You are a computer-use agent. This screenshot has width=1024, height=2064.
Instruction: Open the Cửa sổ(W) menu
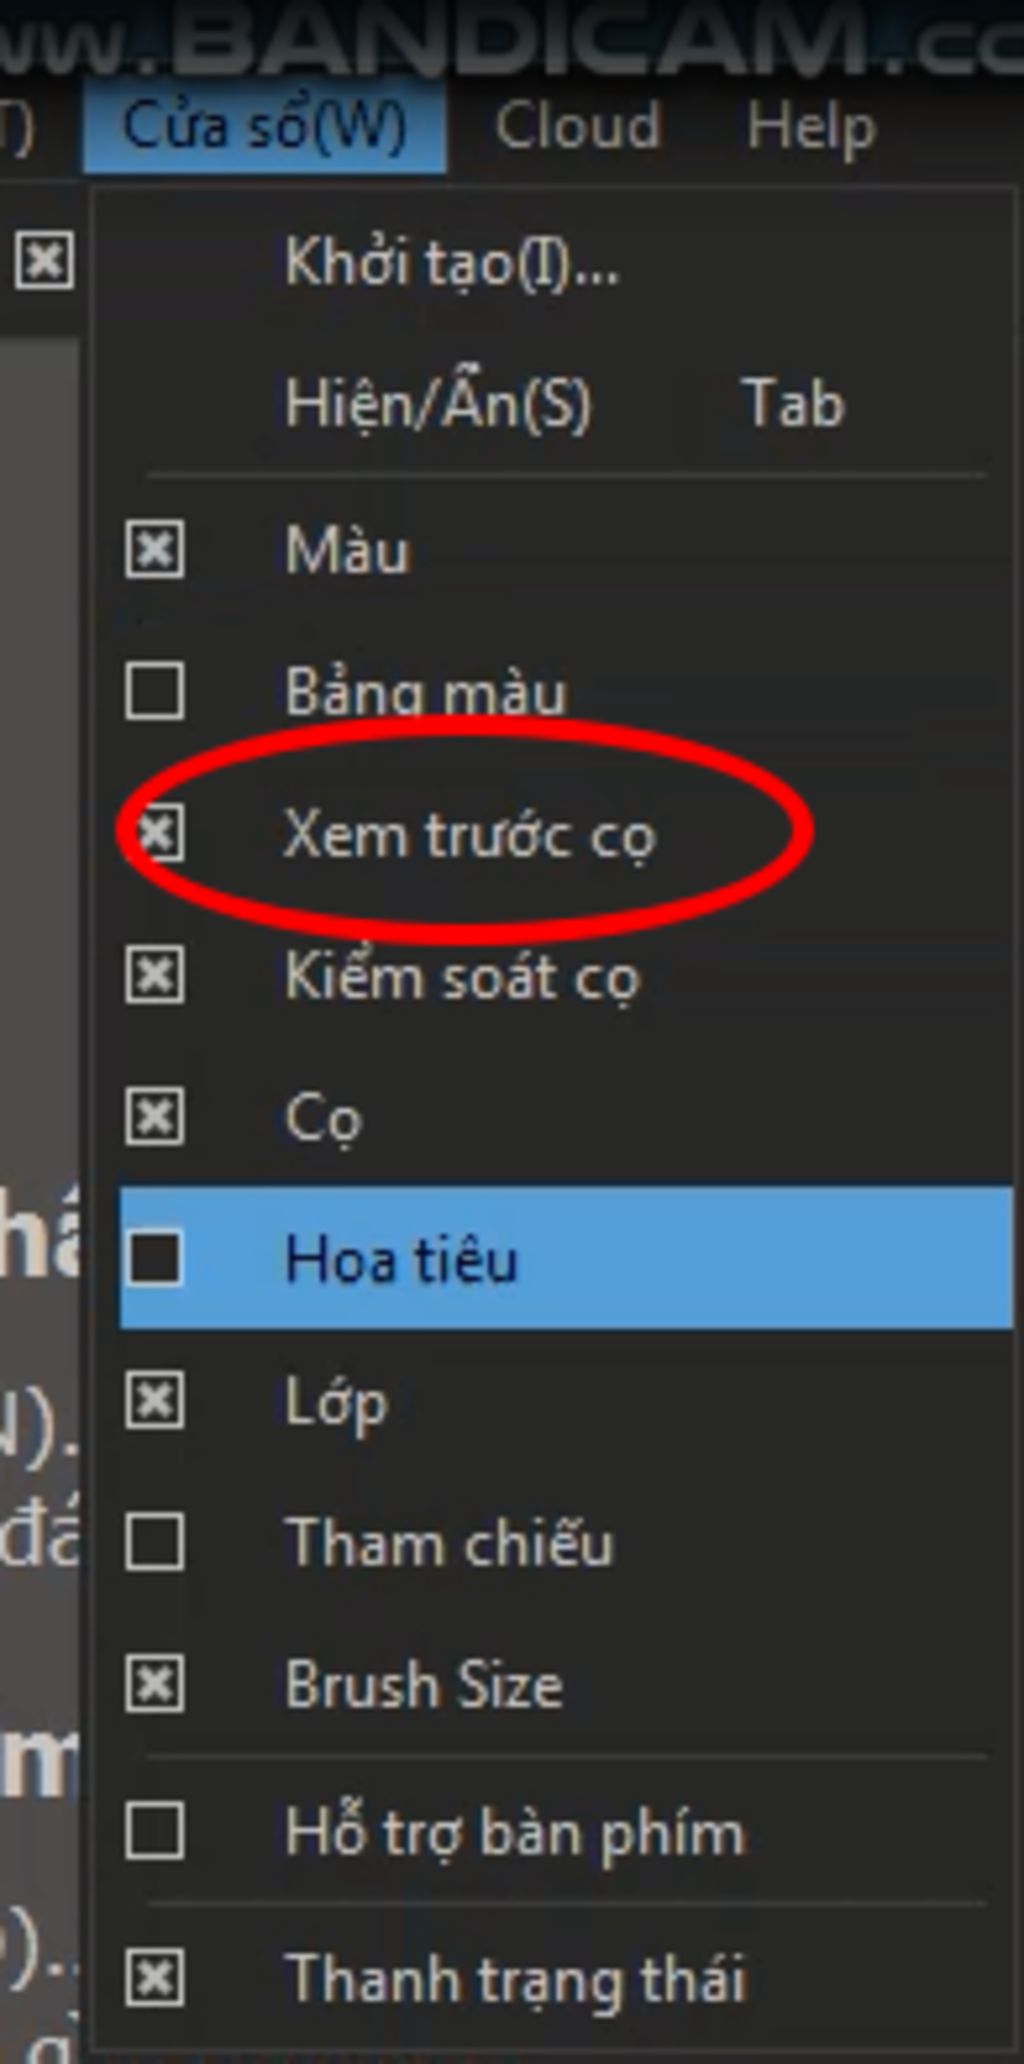click(265, 127)
